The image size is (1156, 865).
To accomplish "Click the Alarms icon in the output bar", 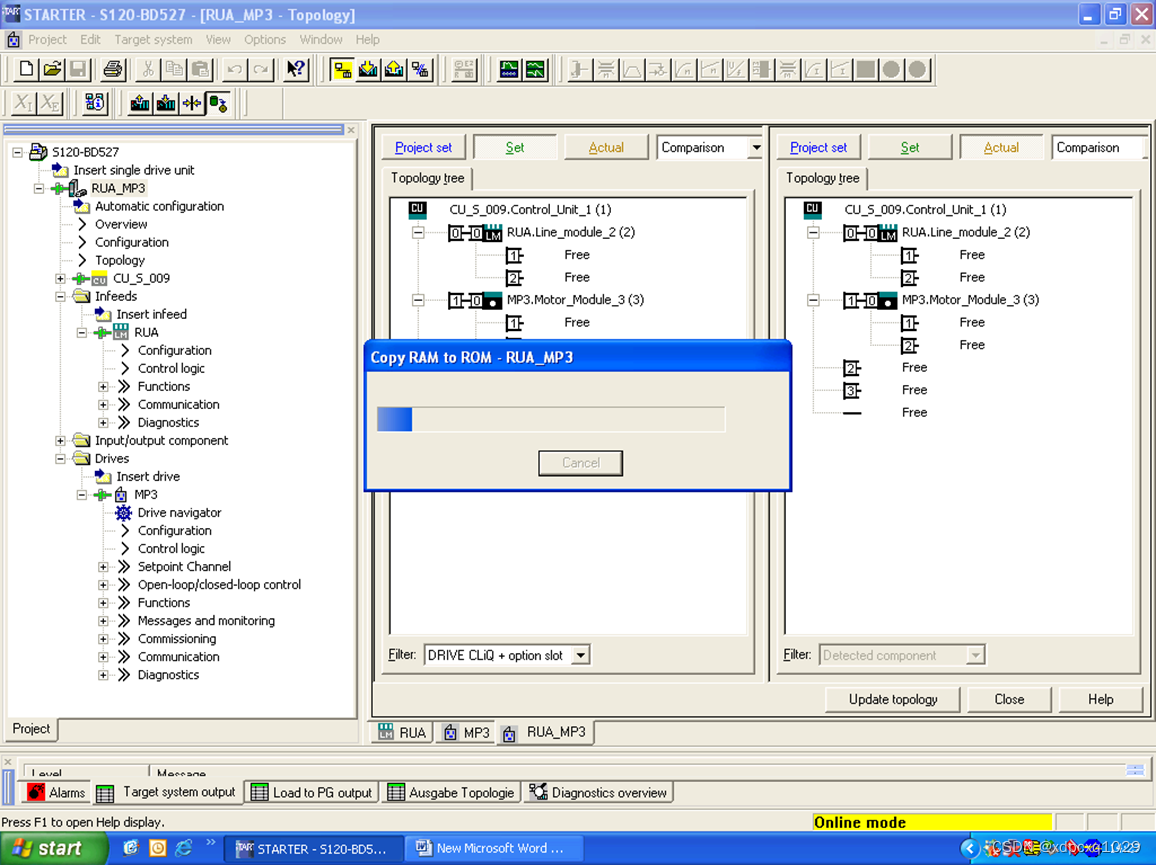I will 35,792.
